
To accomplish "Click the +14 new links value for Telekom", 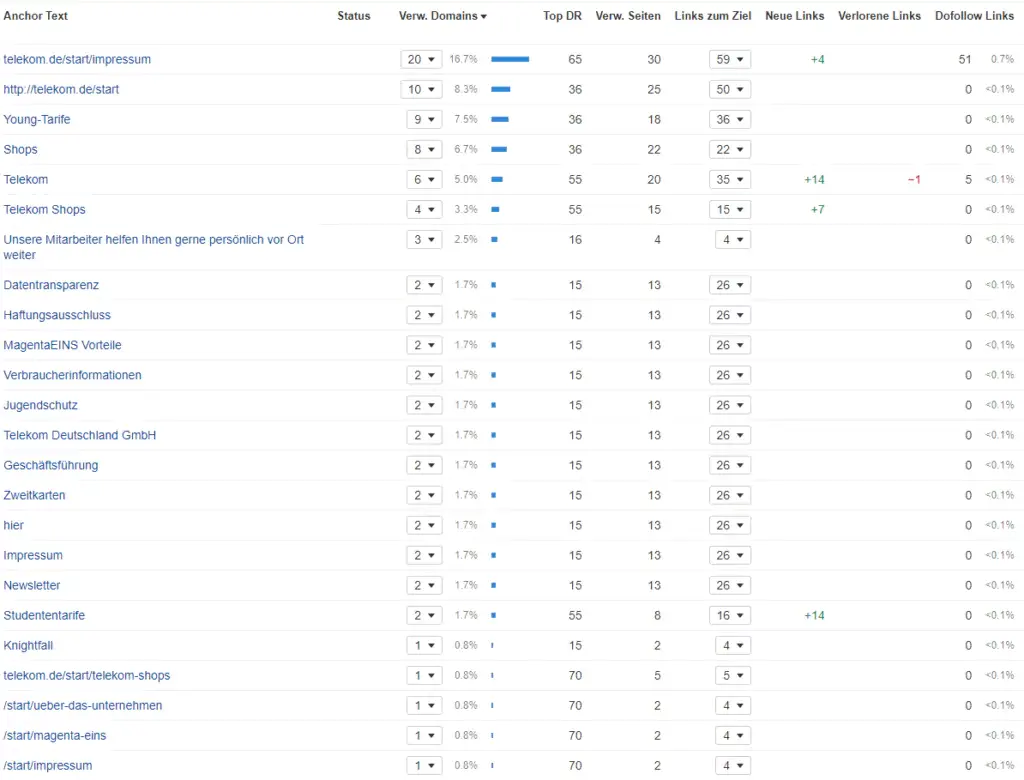I will [813, 180].
